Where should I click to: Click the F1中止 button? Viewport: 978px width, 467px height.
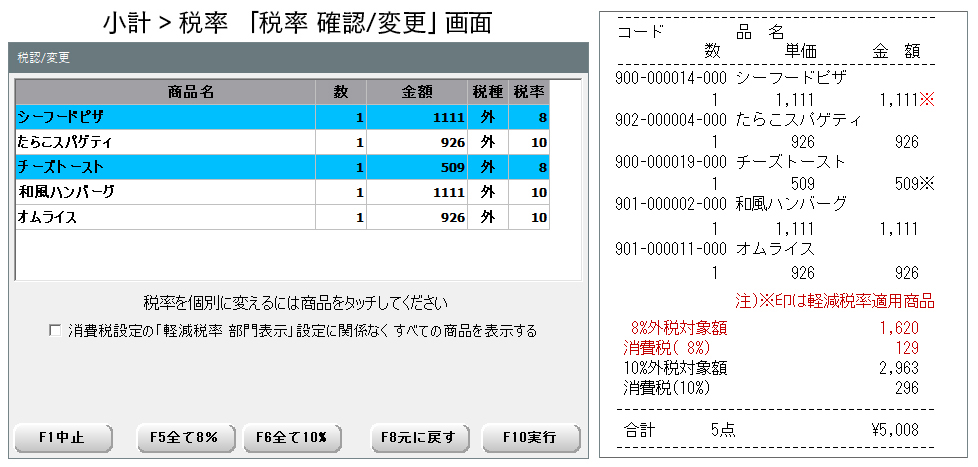pyautogui.click(x=62, y=437)
